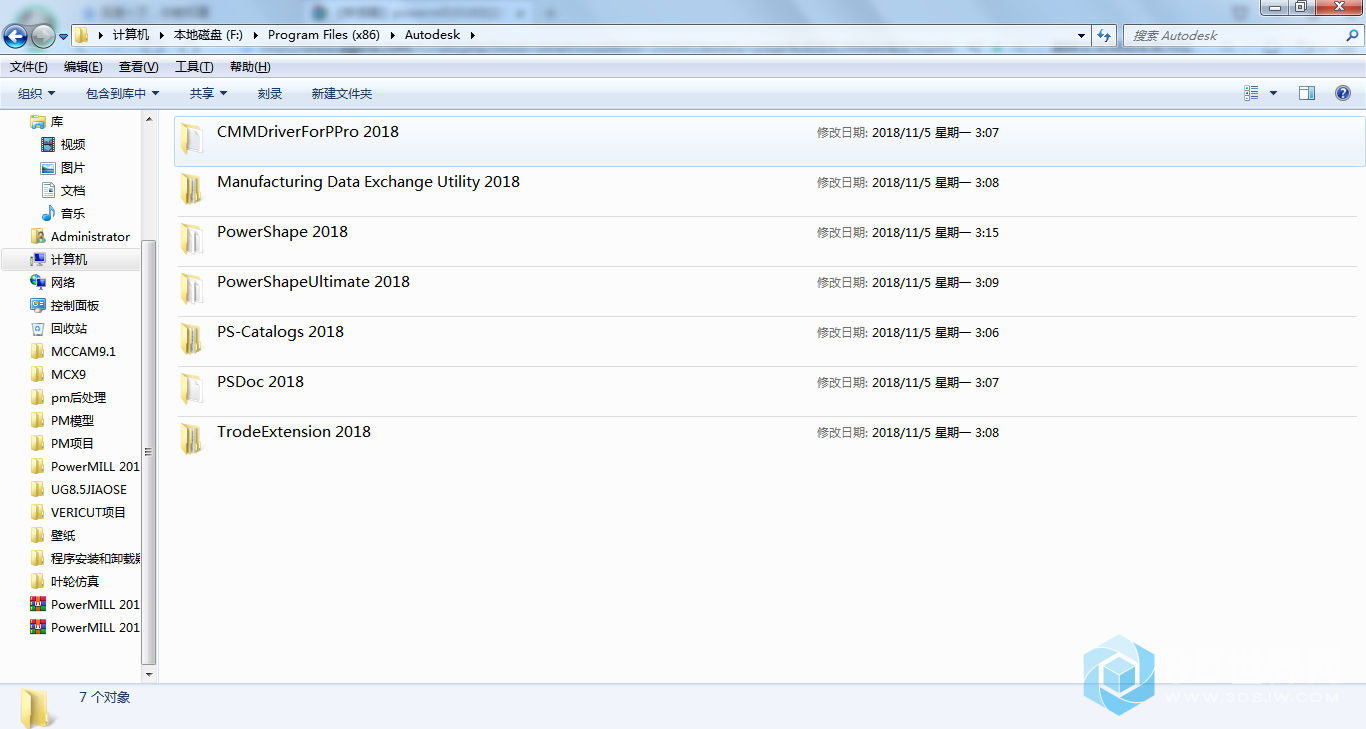Click the 刻录 toolbar button
The height and width of the screenshot is (729, 1366).
[x=270, y=94]
